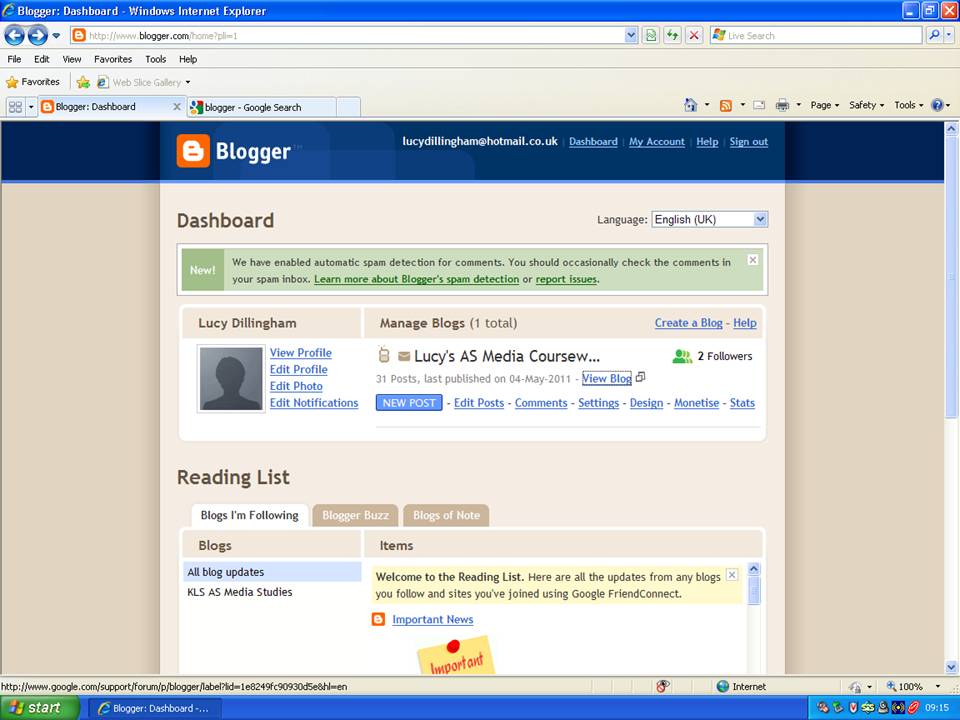Open the Safety dropdown menu

[x=866, y=105]
